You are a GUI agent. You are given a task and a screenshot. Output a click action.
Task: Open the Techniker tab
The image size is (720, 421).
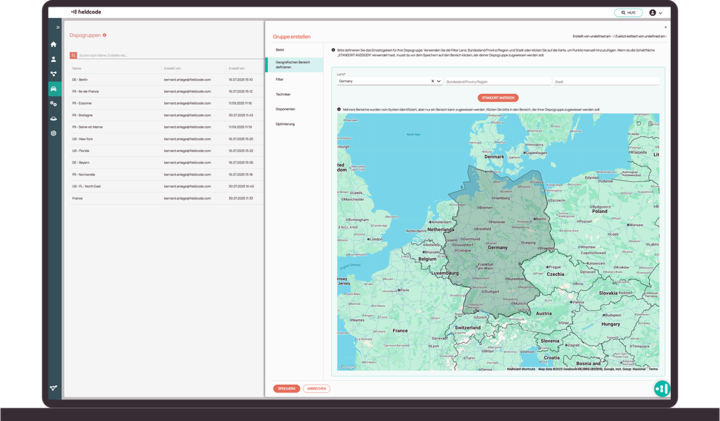283,93
